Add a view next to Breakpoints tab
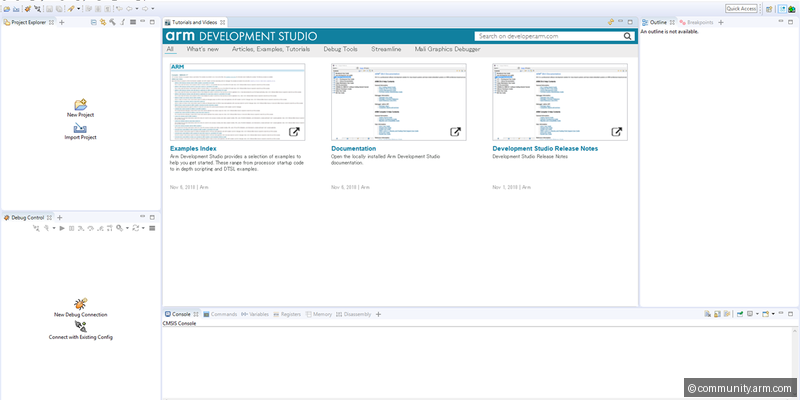This screenshot has height=400, width=800. click(720, 22)
